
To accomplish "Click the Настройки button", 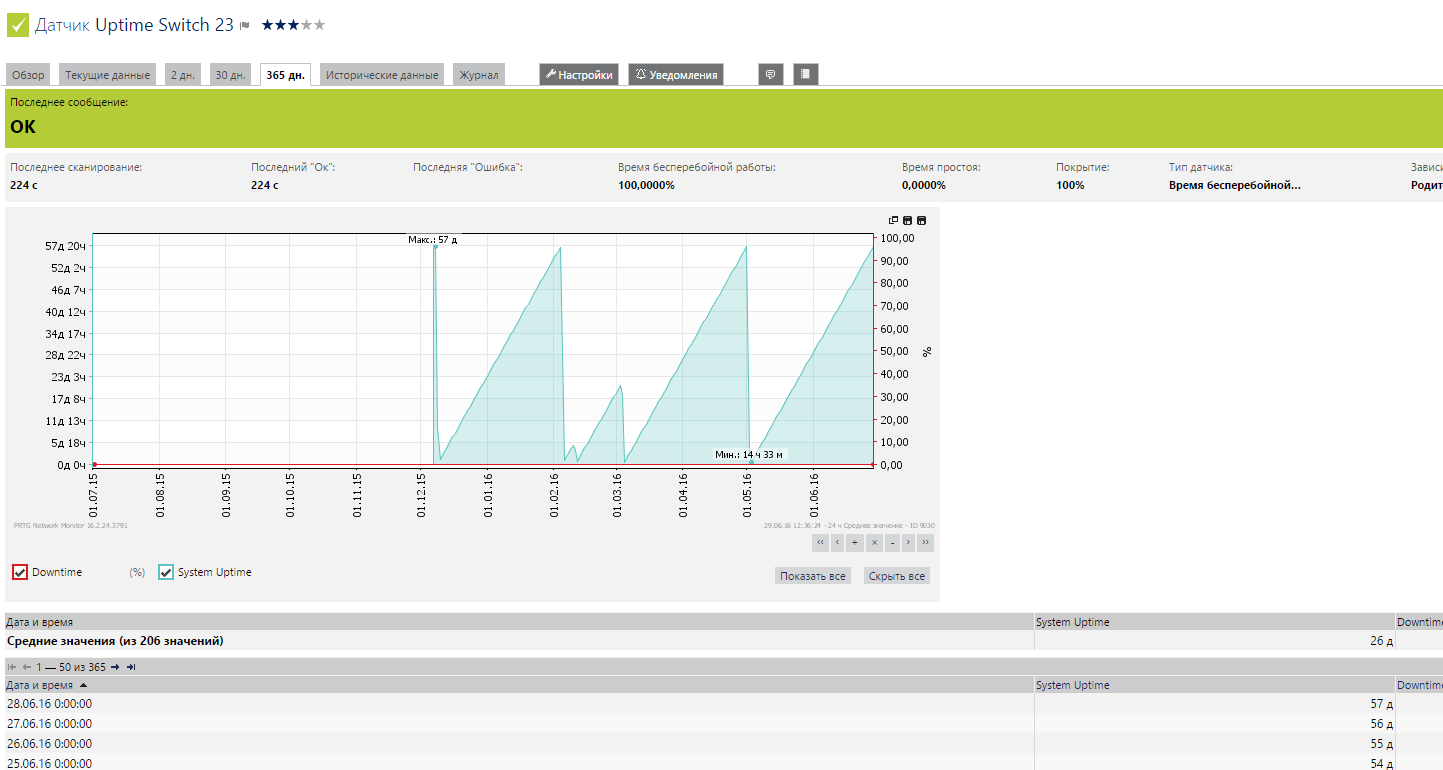I will [x=579, y=75].
